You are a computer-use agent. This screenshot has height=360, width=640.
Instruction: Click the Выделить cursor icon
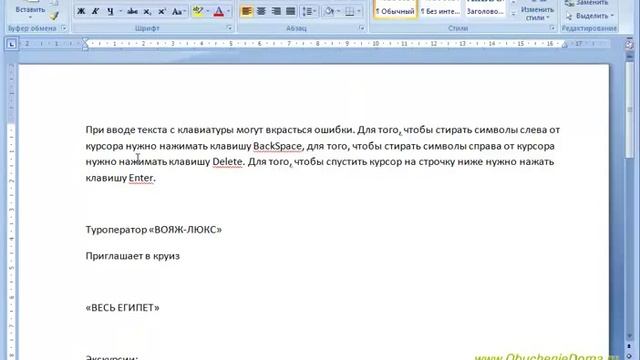tap(569, 16)
